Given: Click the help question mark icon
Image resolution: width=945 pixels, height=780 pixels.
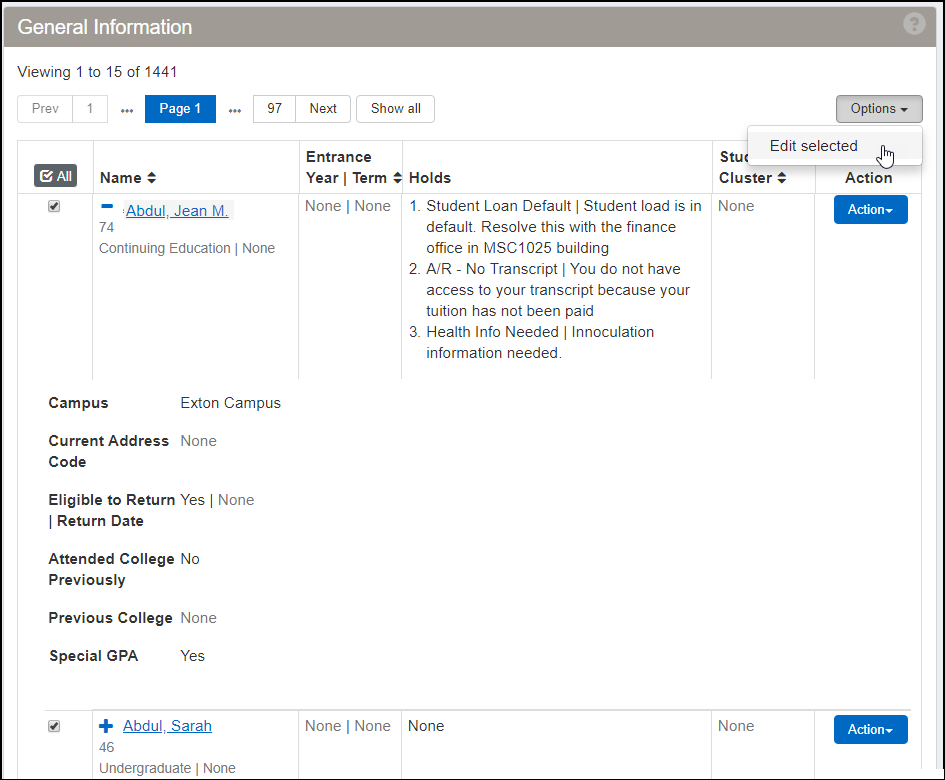Looking at the screenshot, I should (x=914, y=25).
